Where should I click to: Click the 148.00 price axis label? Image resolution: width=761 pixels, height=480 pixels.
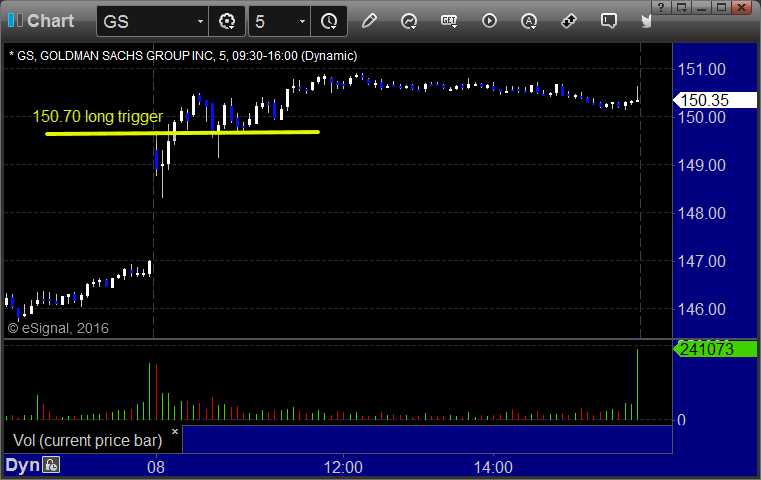(702, 213)
